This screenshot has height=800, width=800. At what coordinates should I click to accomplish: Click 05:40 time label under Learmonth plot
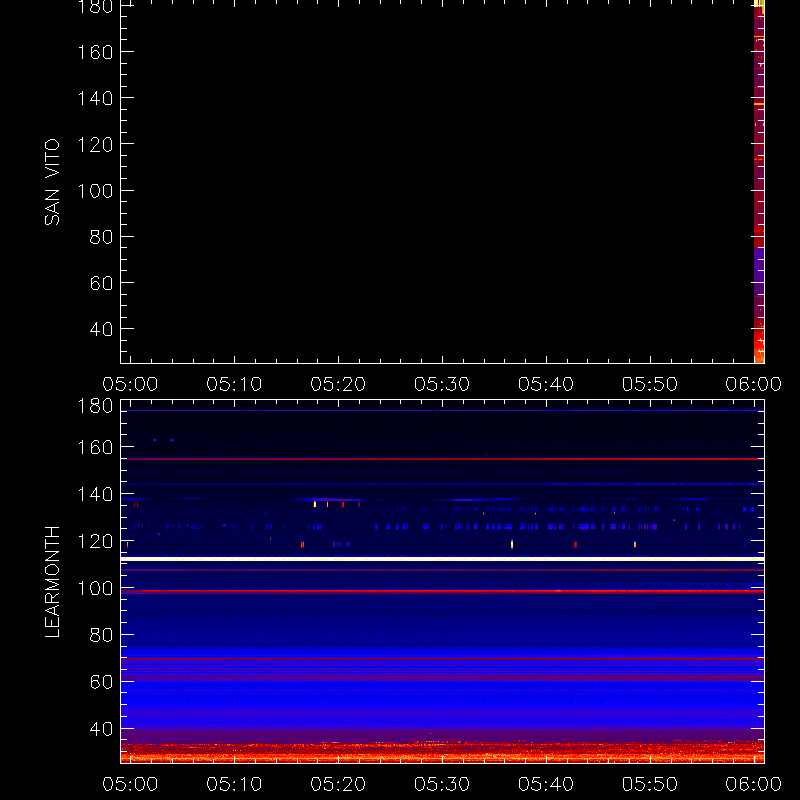point(546,784)
